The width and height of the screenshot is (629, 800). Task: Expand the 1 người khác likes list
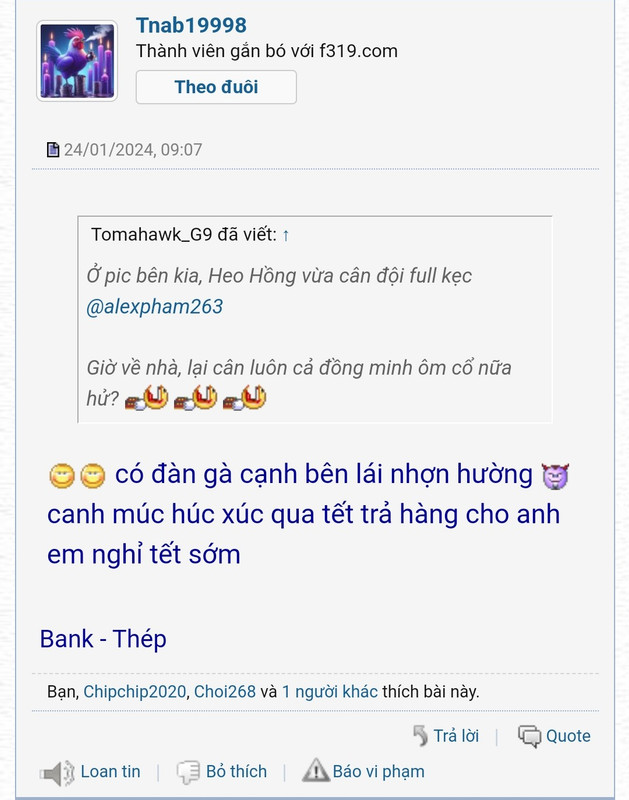330,691
